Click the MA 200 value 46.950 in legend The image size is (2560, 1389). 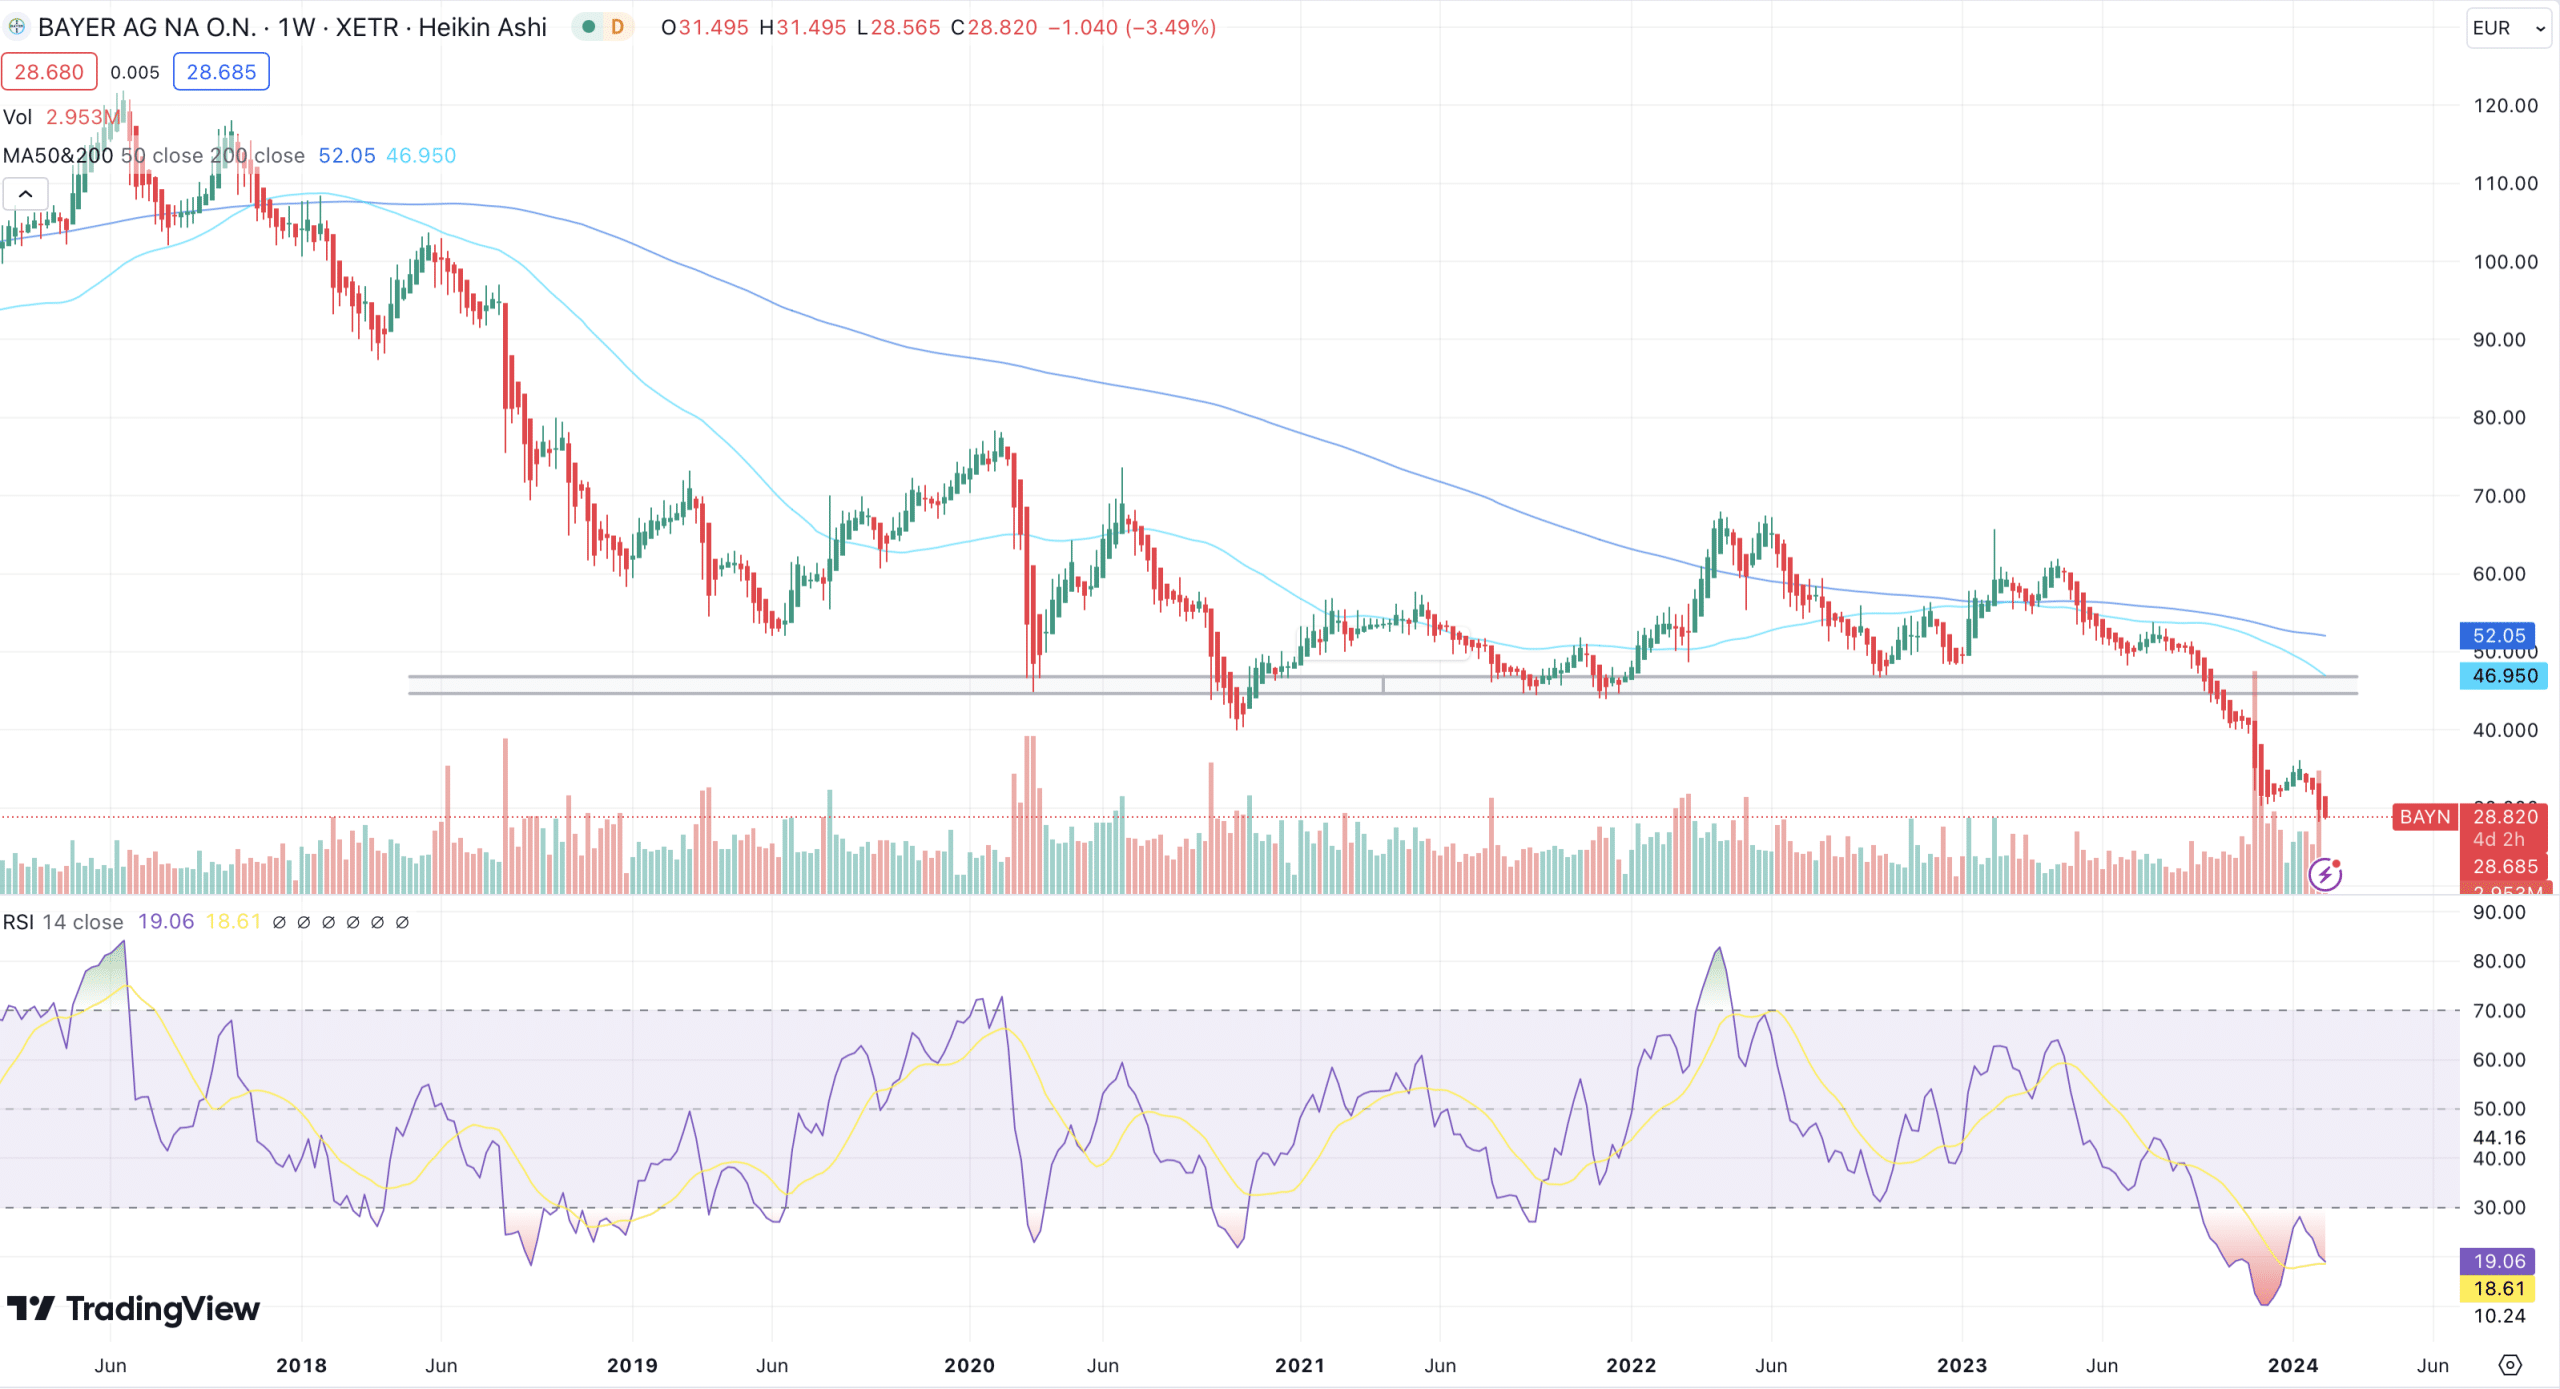pyautogui.click(x=421, y=156)
